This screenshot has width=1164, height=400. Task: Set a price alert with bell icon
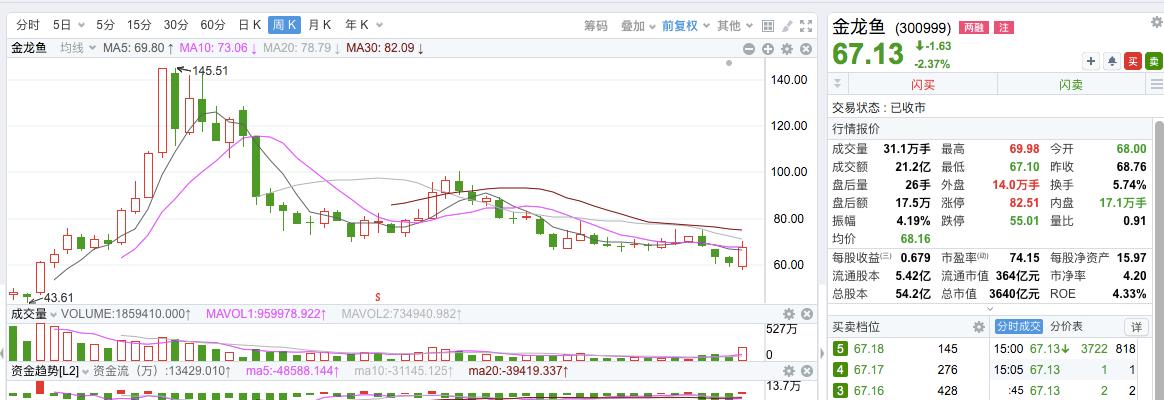click(1112, 61)
